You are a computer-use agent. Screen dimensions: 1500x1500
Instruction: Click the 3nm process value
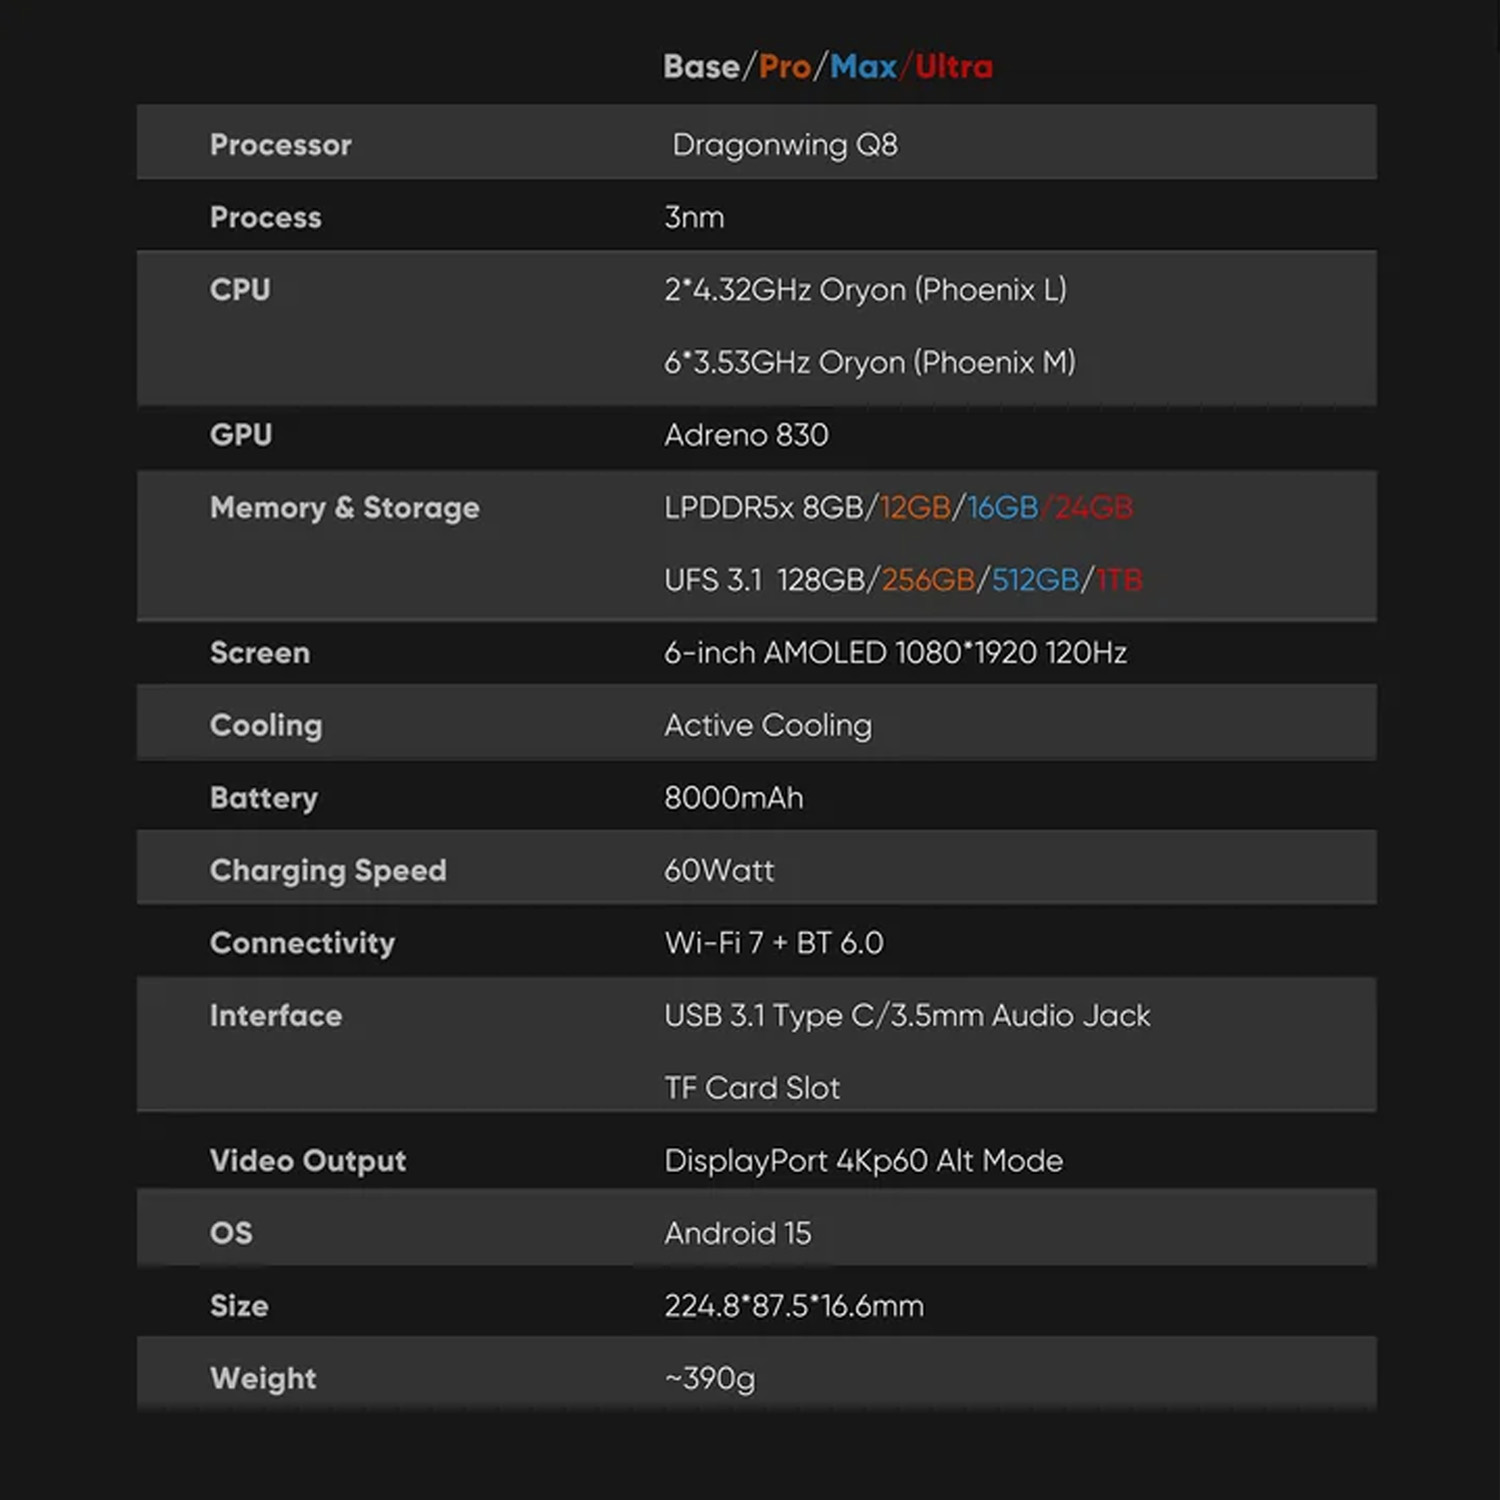point(694,217)
